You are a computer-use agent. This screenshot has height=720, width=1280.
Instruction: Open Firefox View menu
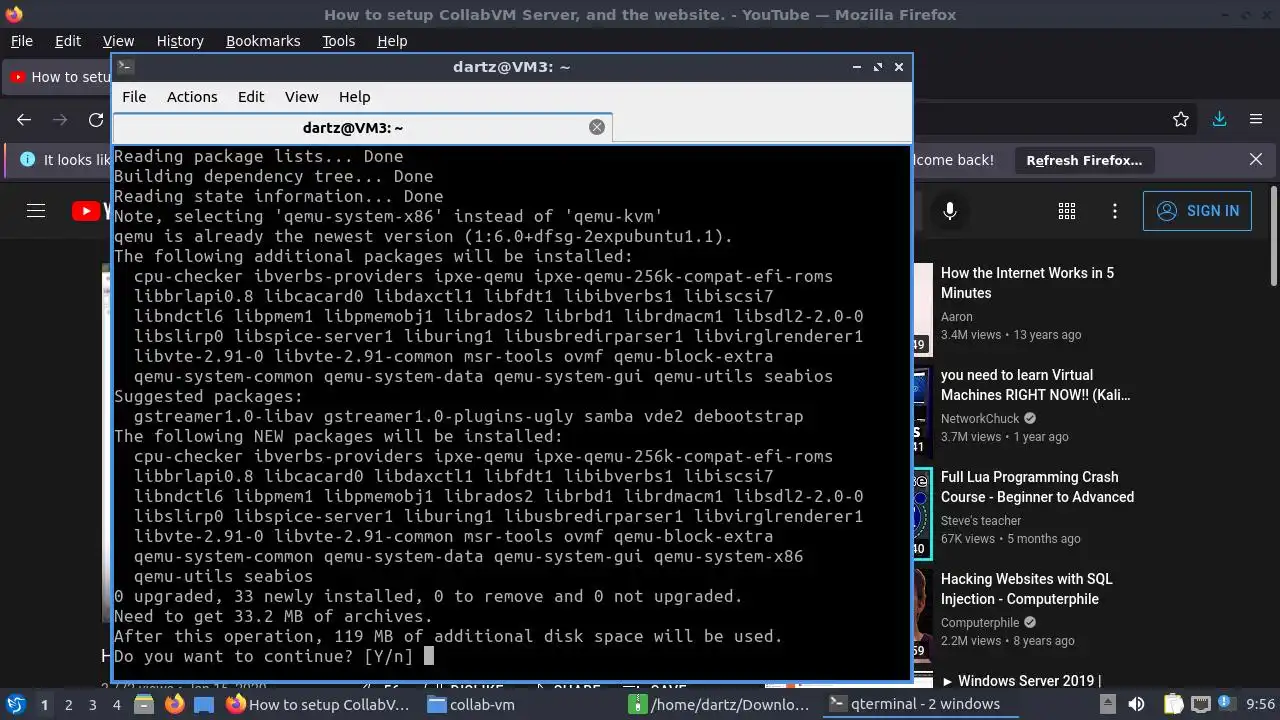click(x=118, y=41)
